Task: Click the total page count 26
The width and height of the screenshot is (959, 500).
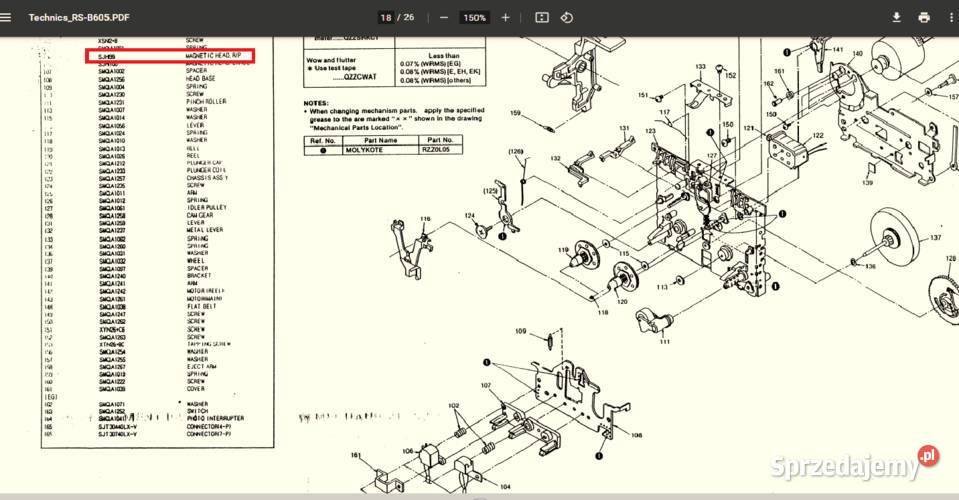Action: pyautogui.click(x=409, y=18)
